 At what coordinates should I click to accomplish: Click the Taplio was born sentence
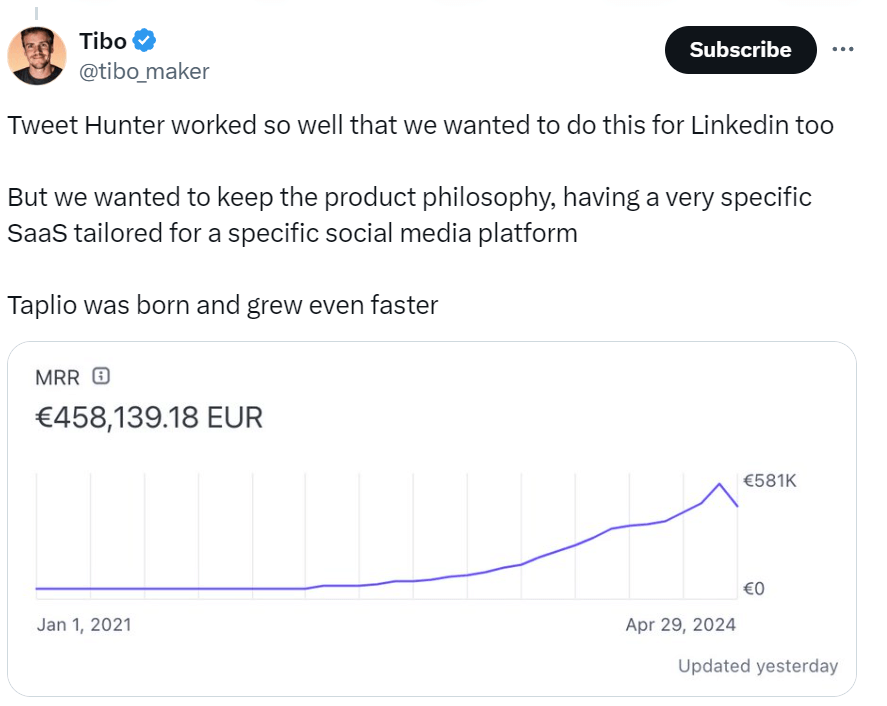tap(222, 305)
